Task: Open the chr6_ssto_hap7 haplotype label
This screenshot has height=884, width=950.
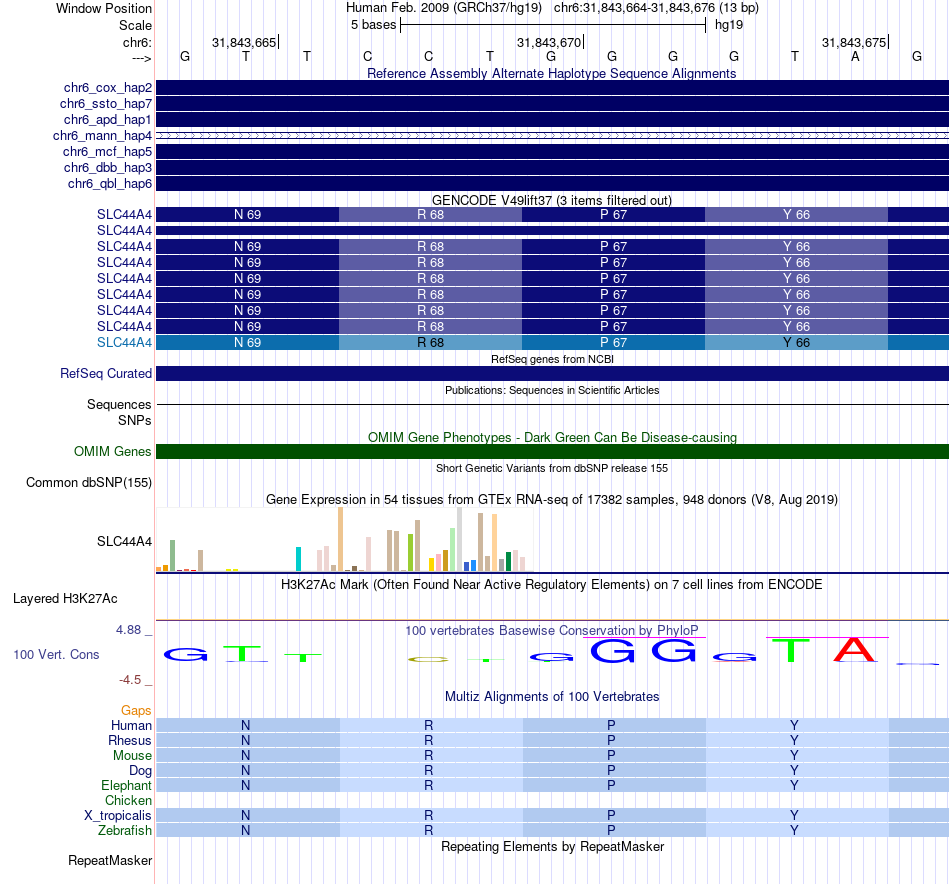Action: [106, 104]
